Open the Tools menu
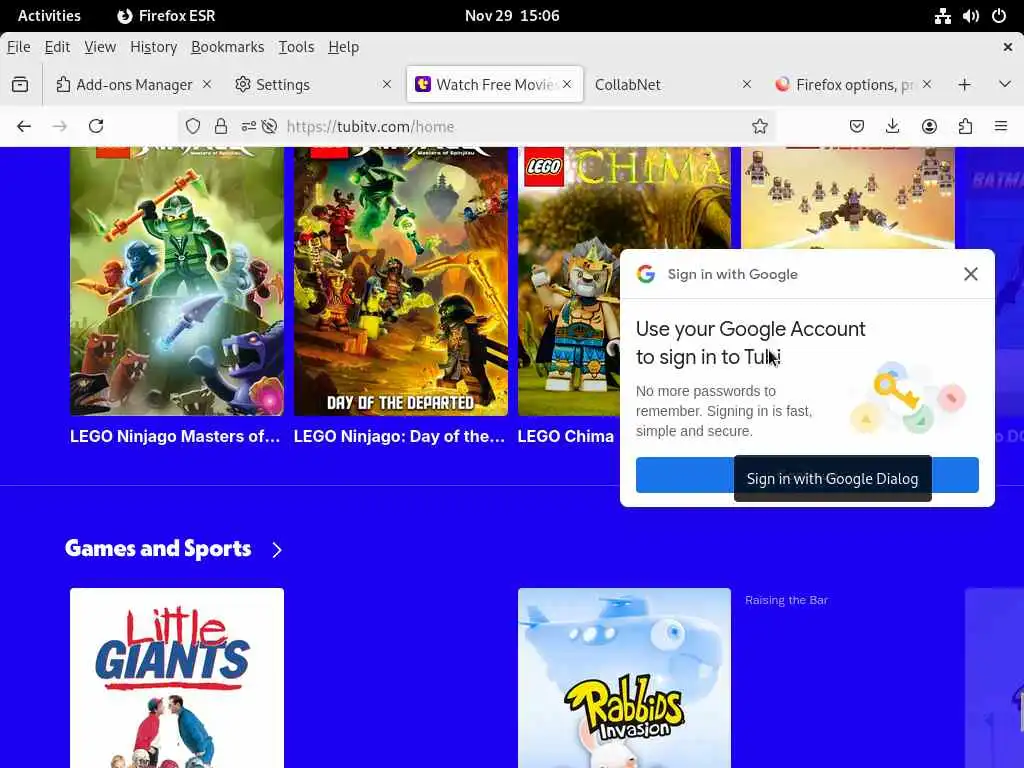The image size is (1024, 768). [296, 47]
